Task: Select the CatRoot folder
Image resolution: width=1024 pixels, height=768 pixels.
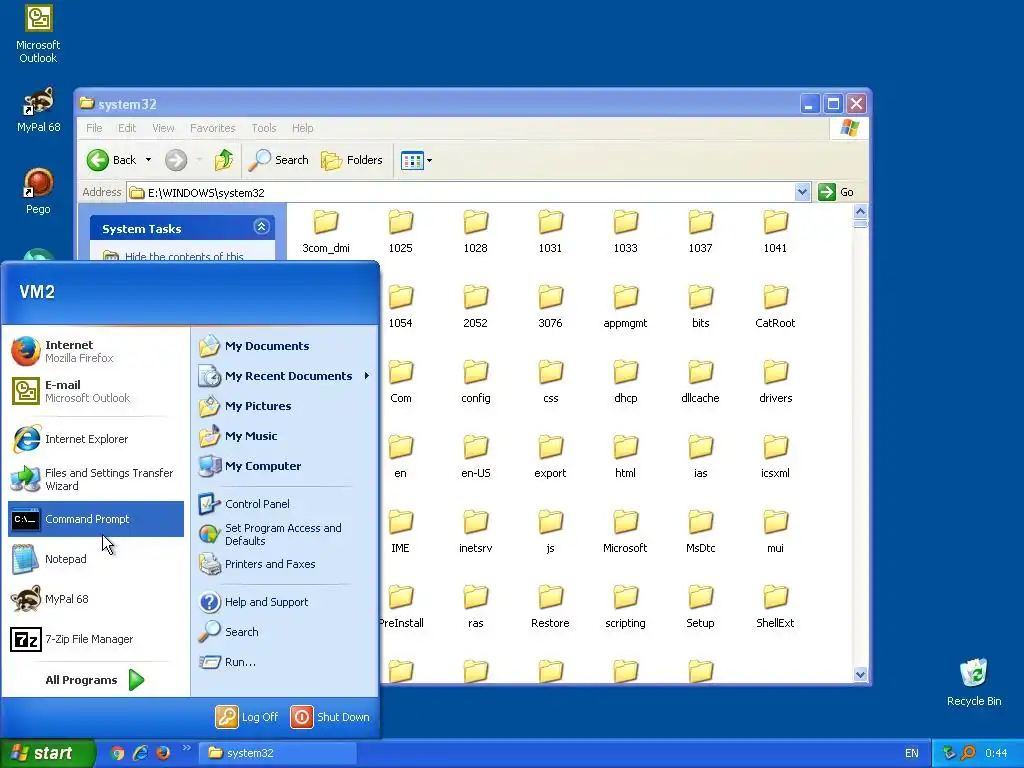Action: click(x=775, y=307)
